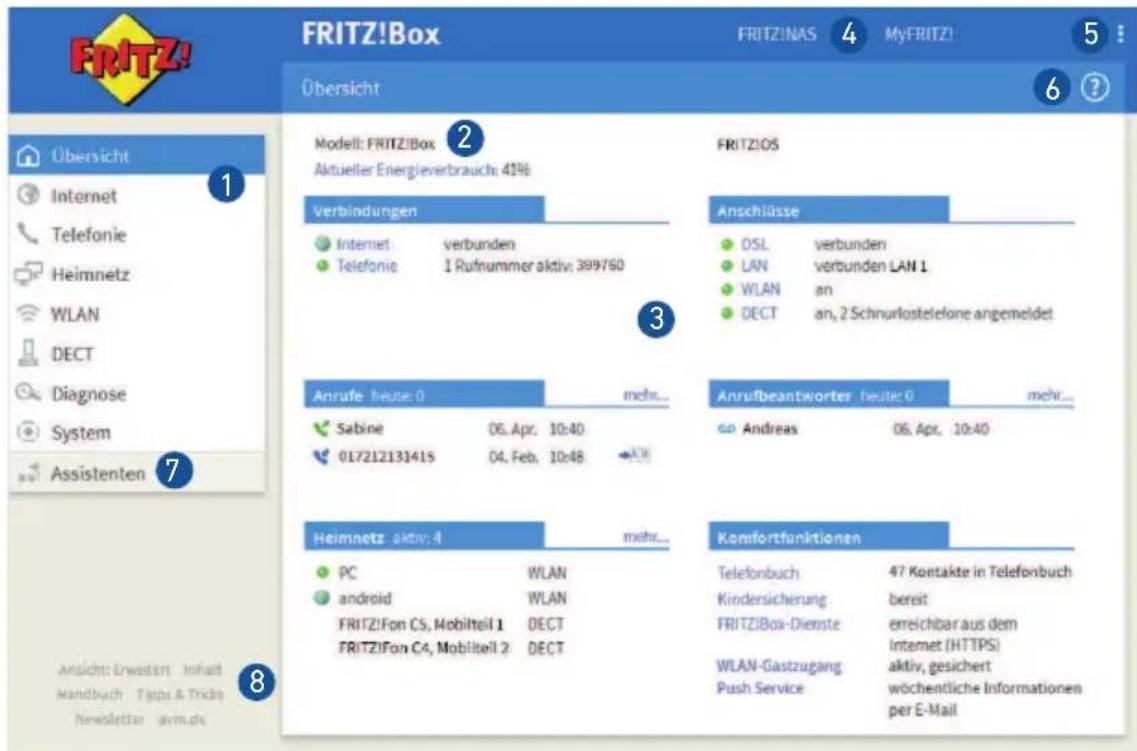Click Ansicht: Erweitert footer link
This screenshot has height=751, width=1137.
(114, 670)
